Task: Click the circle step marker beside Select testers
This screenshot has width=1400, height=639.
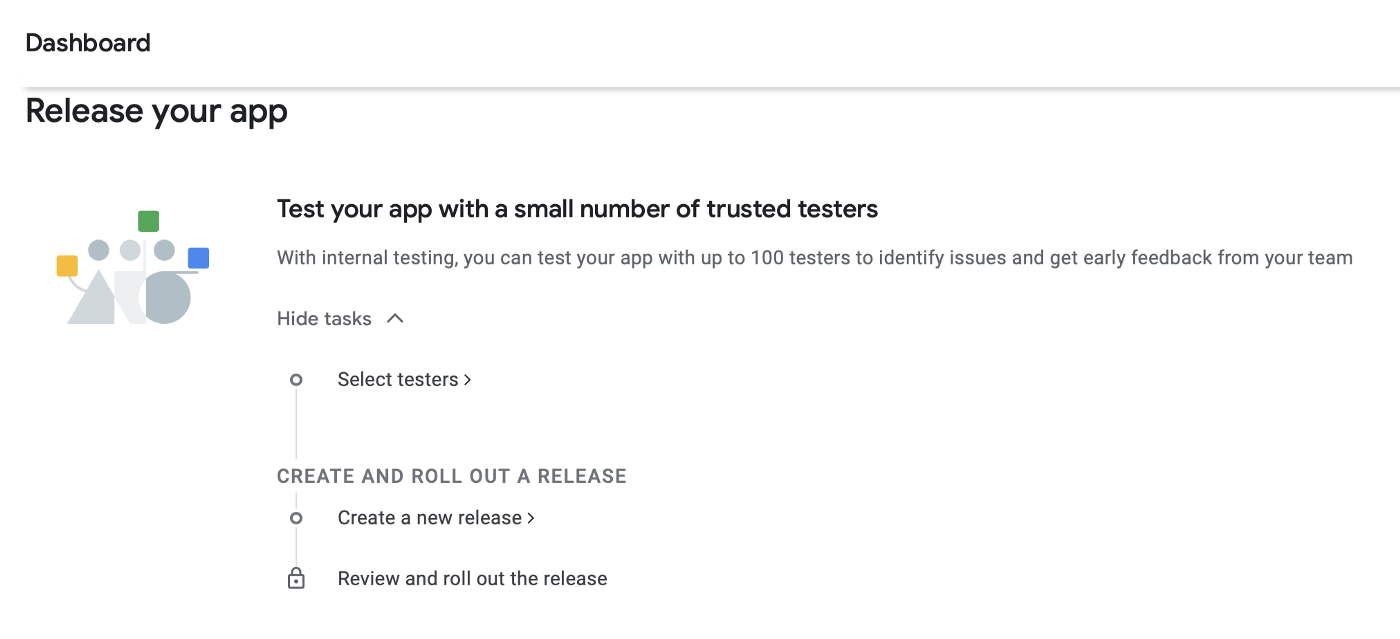Action: (296, 380)
